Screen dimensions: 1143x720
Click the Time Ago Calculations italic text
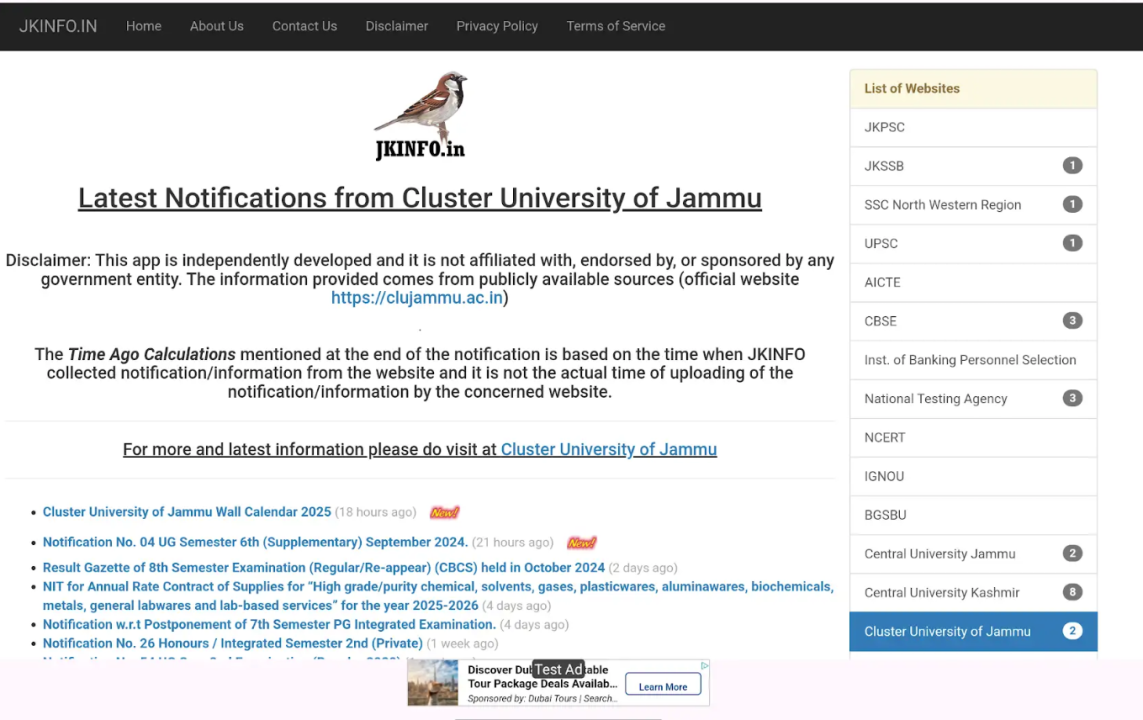point(152,354)
